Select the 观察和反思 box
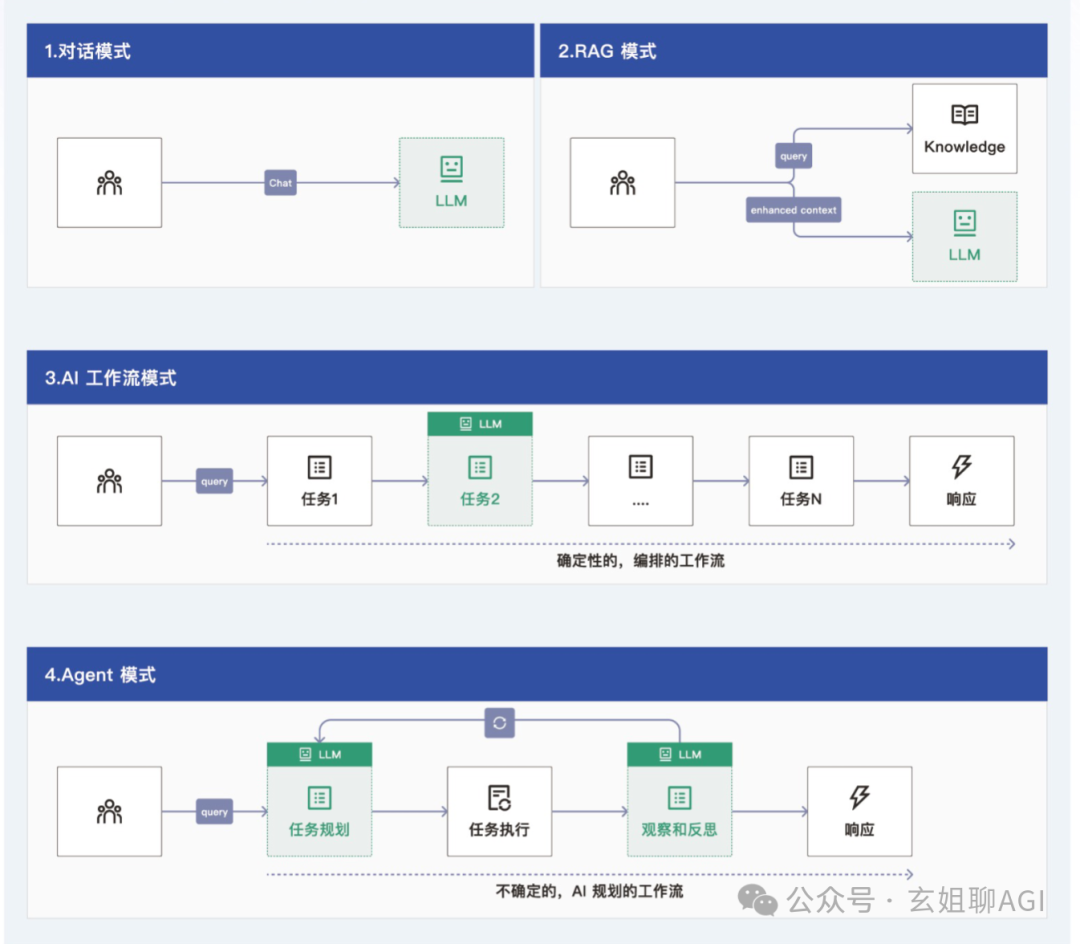This screenshot has height=944, width=1080. 680,811
